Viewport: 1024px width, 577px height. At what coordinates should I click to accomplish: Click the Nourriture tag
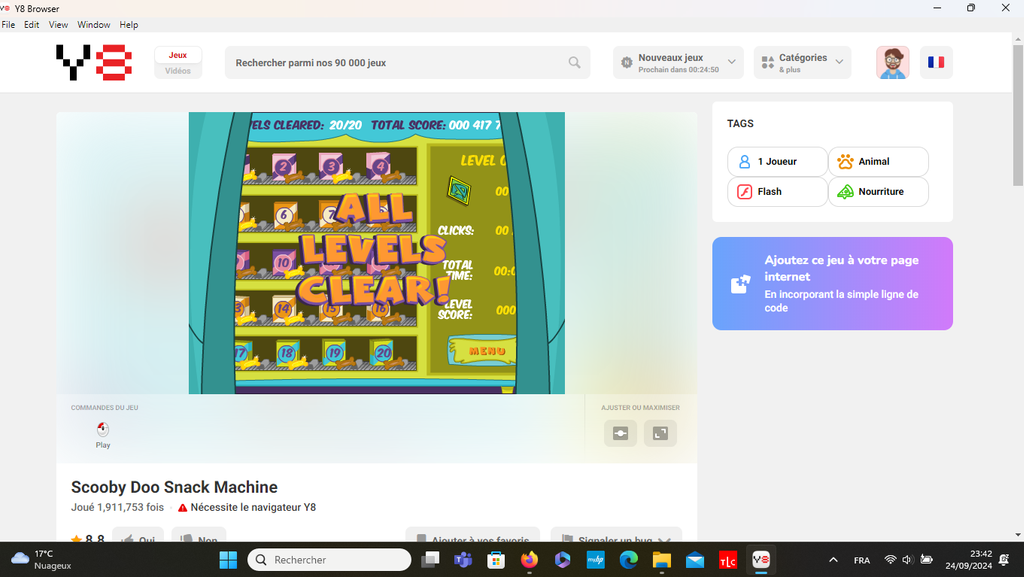tap(877, 191)
